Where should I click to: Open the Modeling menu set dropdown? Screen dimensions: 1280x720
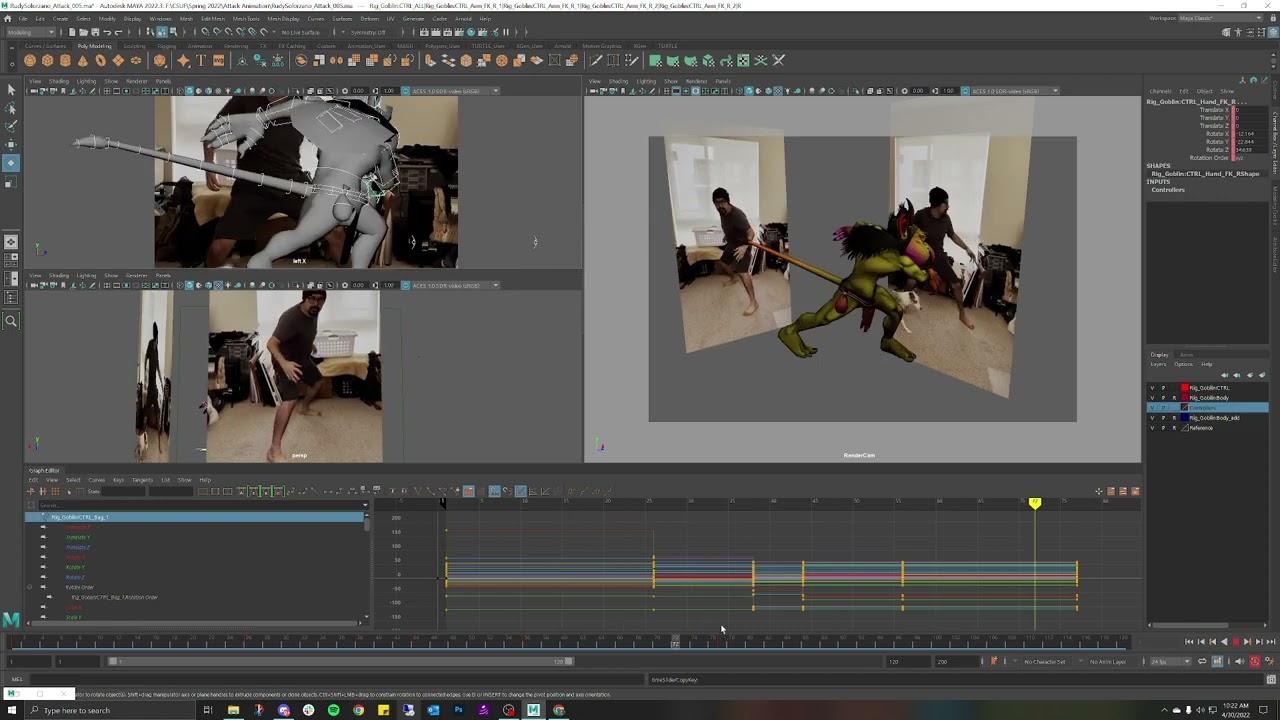coord(33,32)
